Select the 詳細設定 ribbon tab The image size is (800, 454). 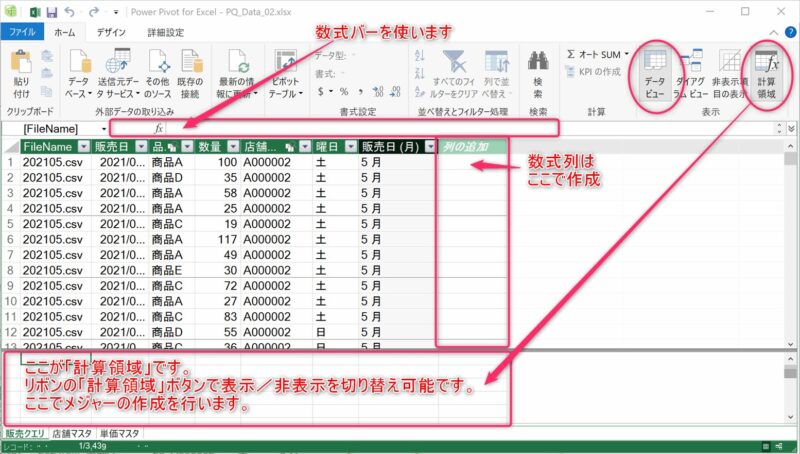165,32
